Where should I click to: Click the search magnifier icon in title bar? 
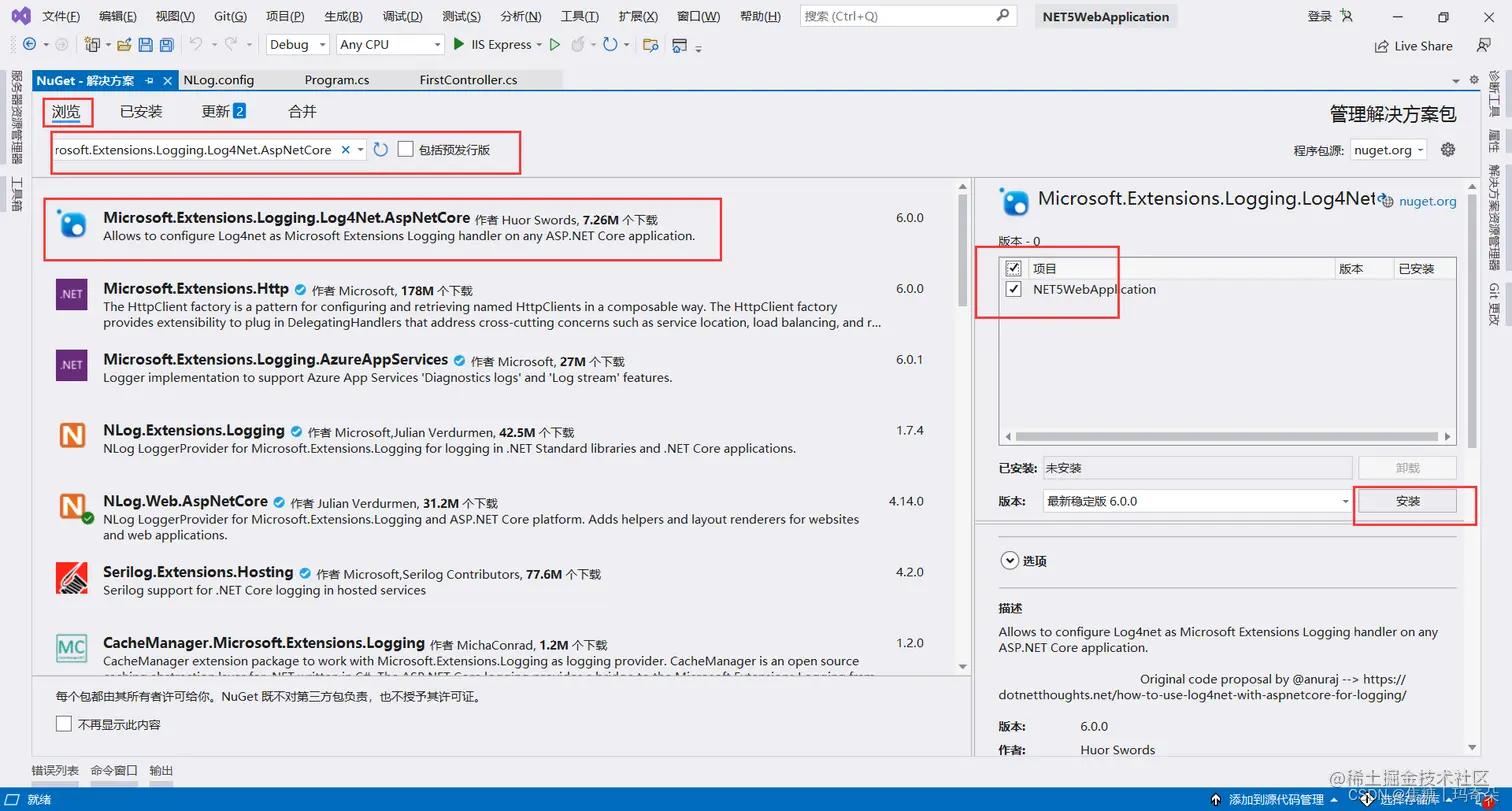(1003, 16)
